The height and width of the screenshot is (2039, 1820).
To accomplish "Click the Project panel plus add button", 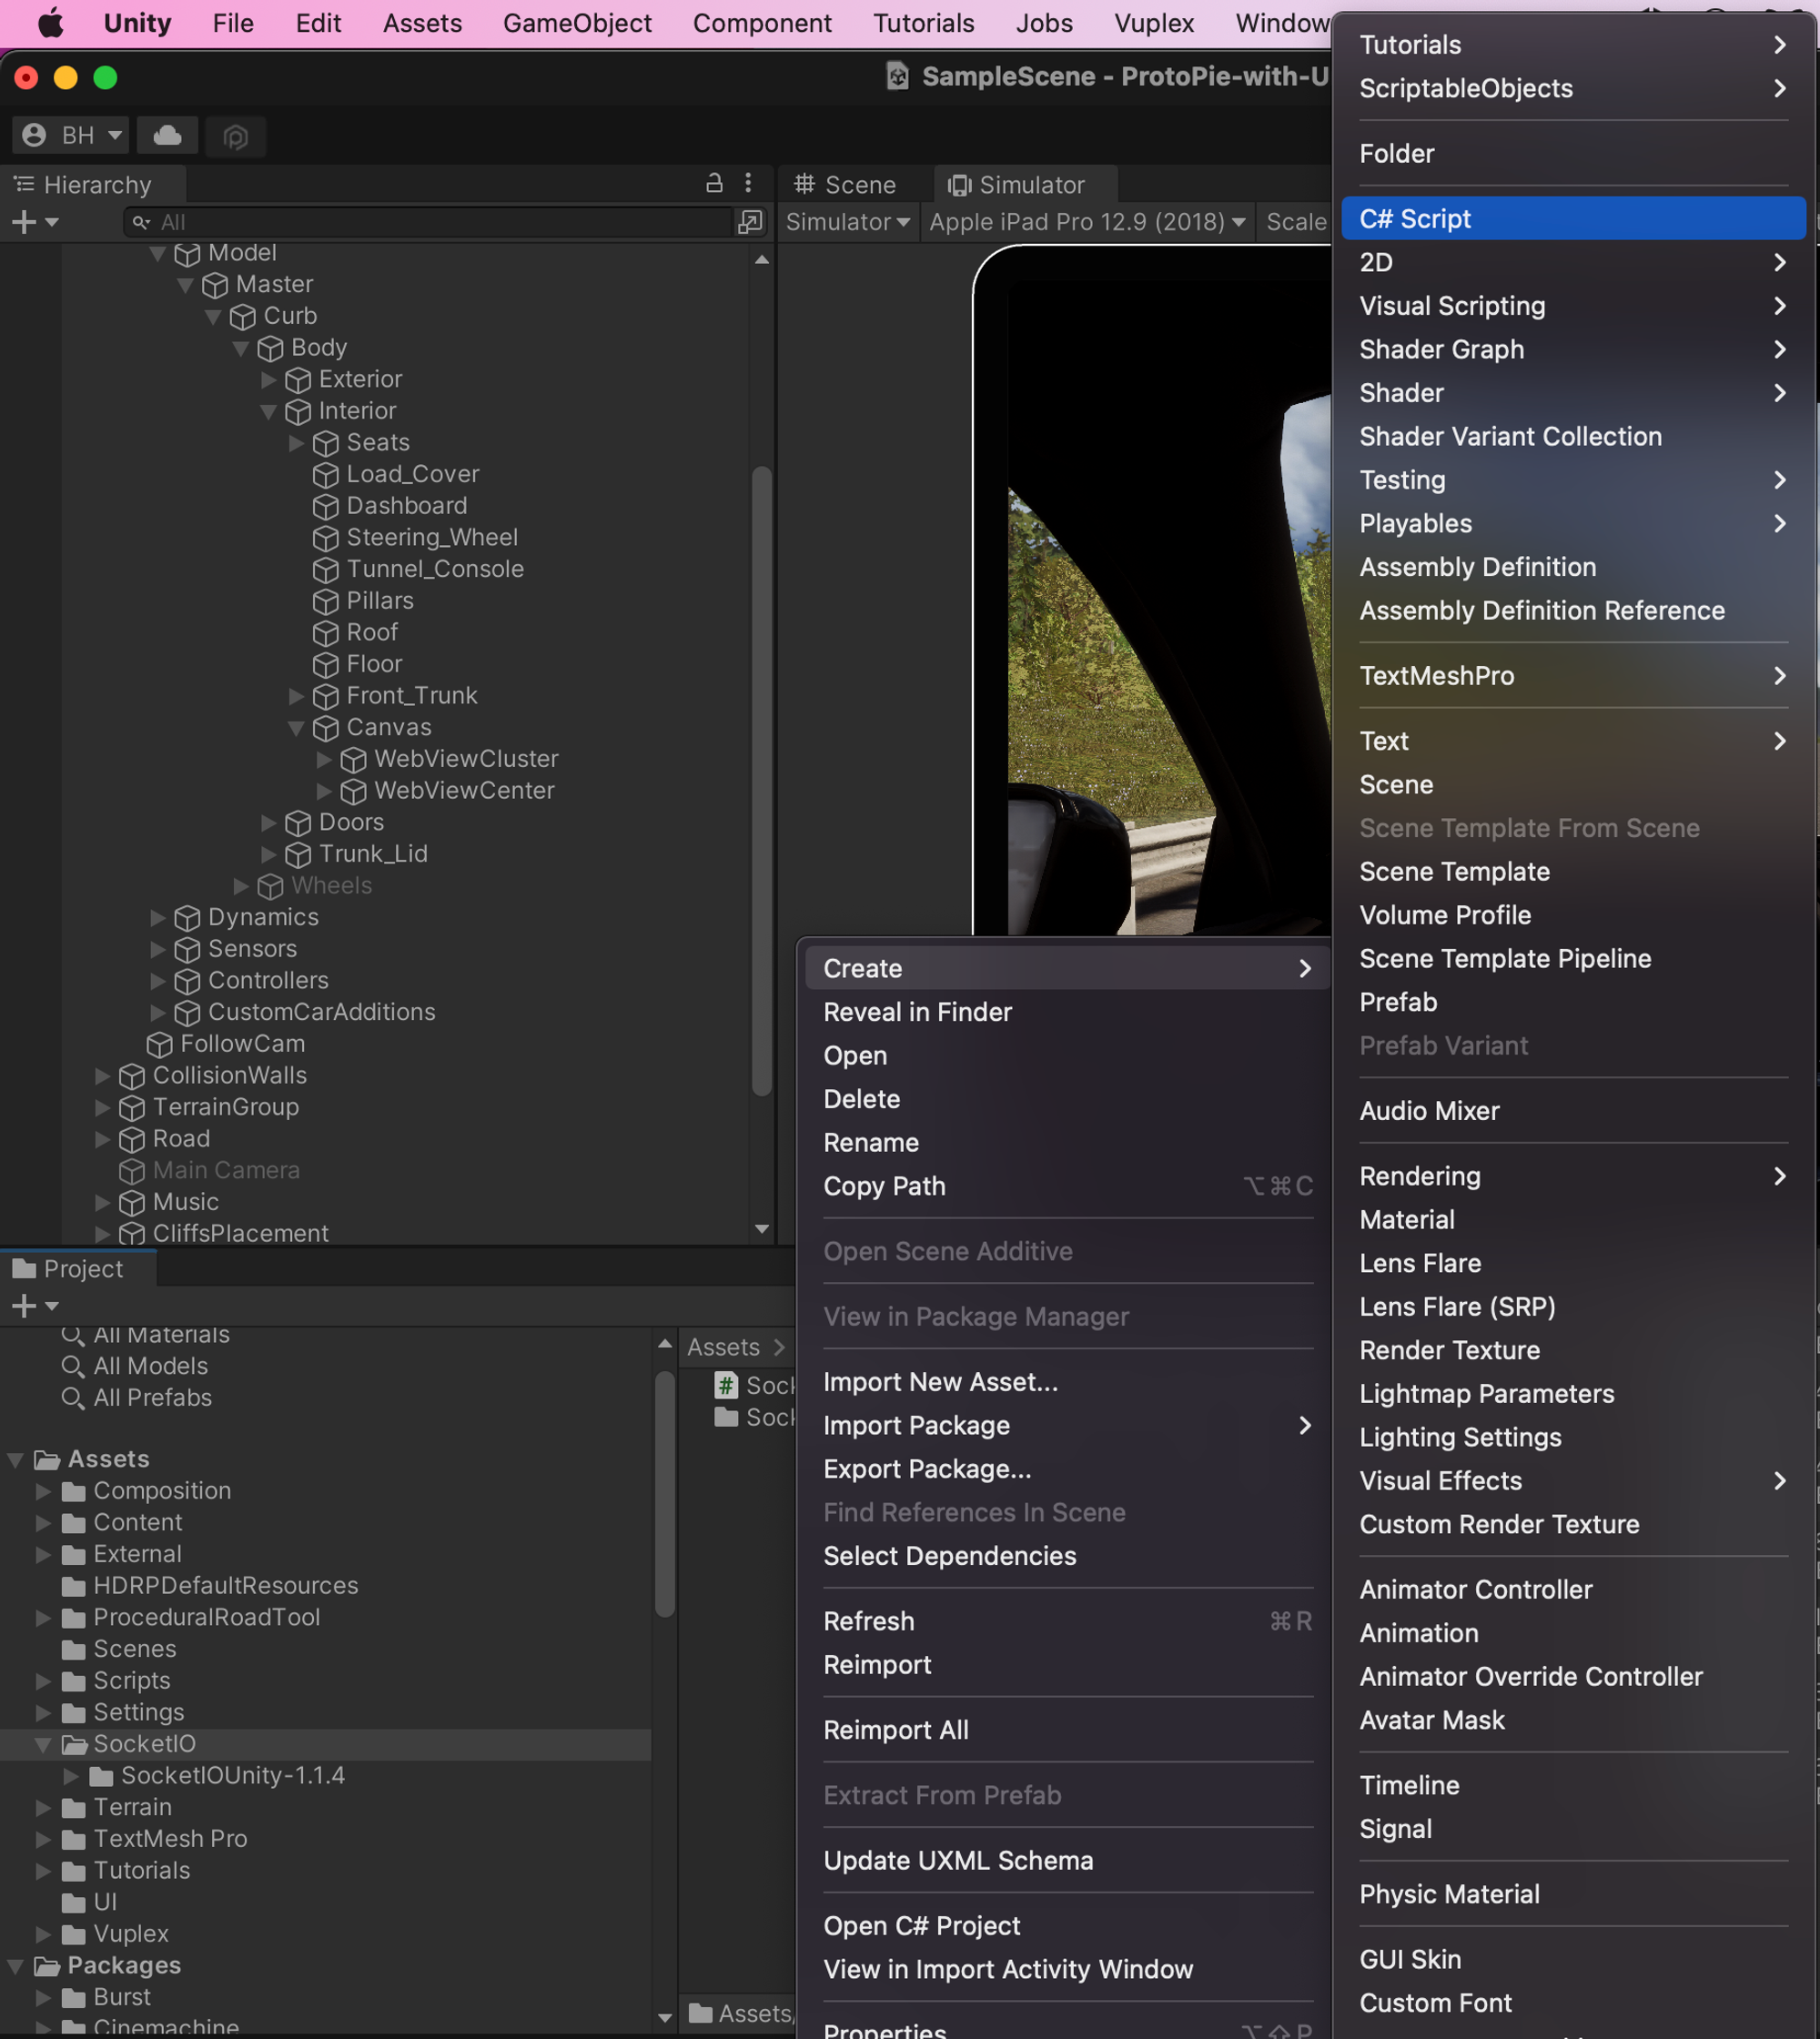I will (24, 1305).
